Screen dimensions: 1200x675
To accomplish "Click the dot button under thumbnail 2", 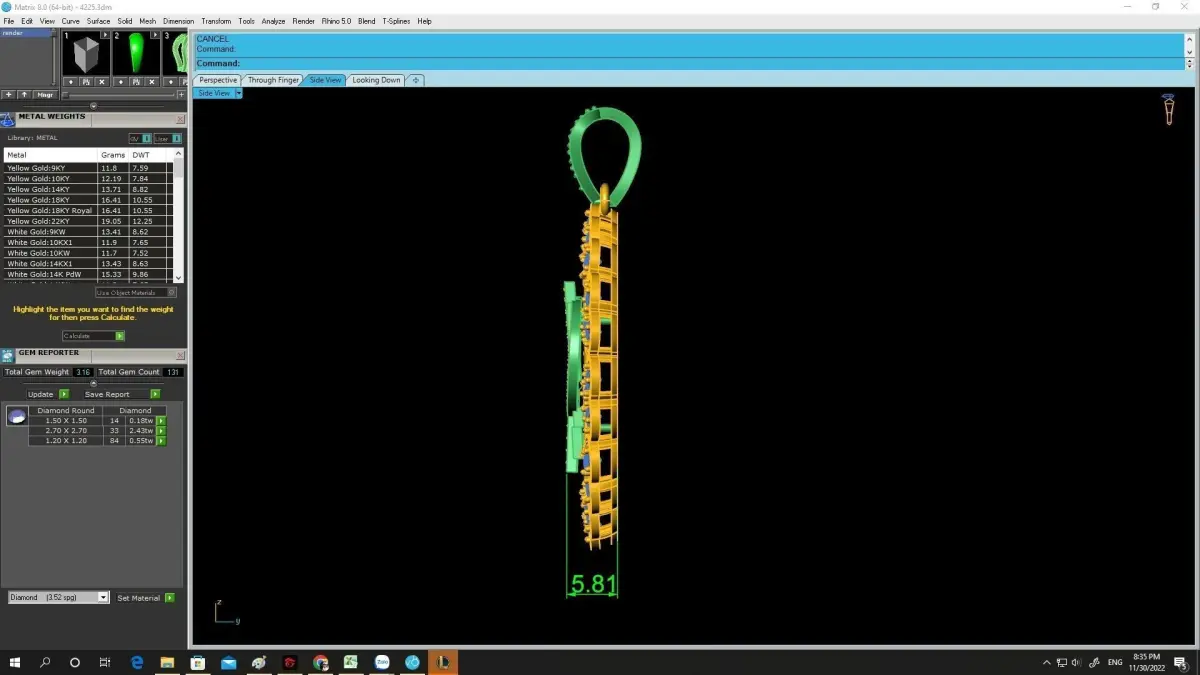I will click(121, 82).
